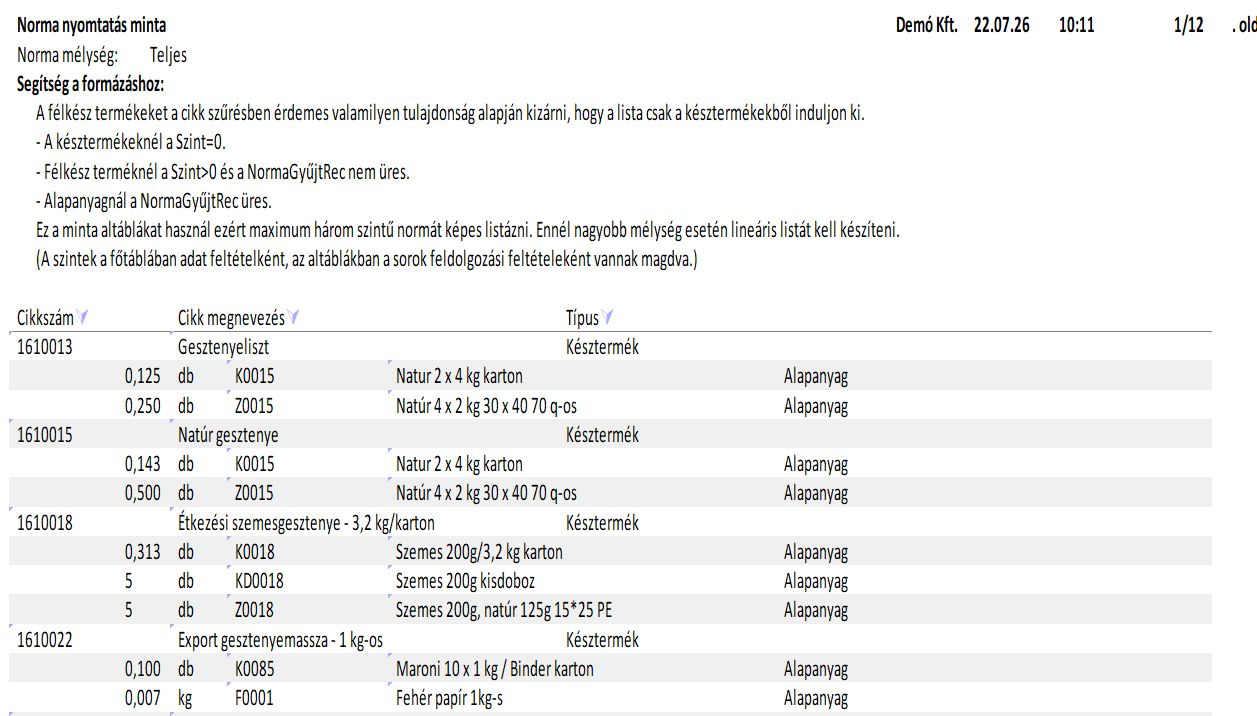The height and width of the screenshot is (716, 1257).
Task: Click the Gesztenyeliszt product name
Action: pos(223,347)
